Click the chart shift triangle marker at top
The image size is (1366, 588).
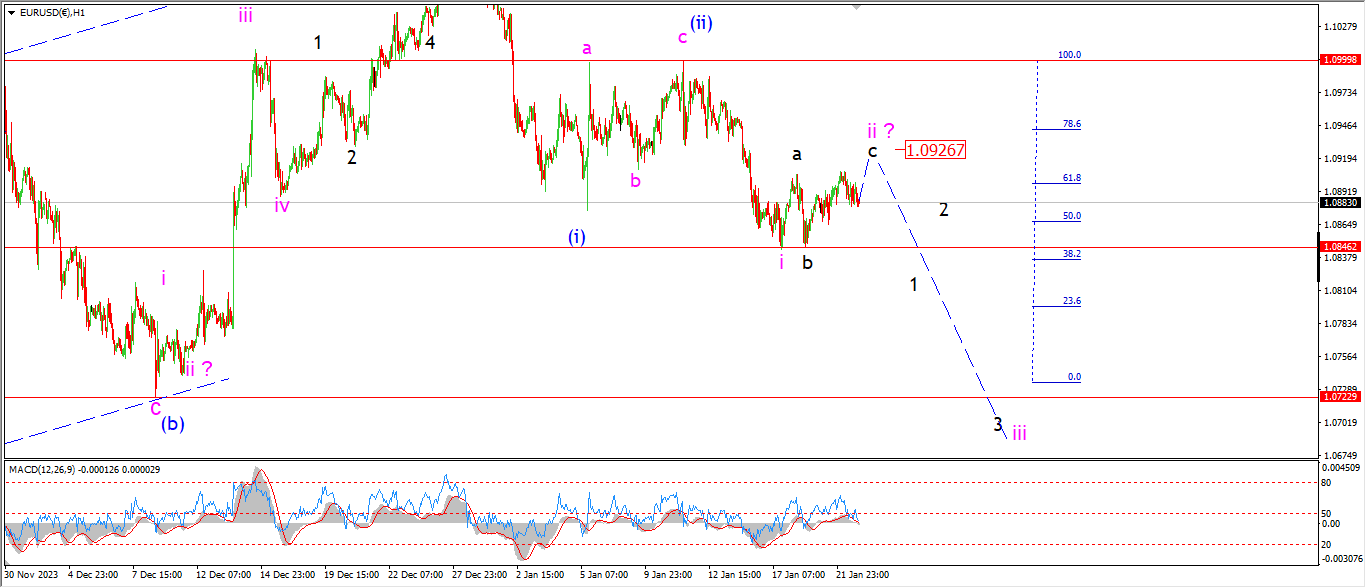pyautogui.click(x=856, y=6)
